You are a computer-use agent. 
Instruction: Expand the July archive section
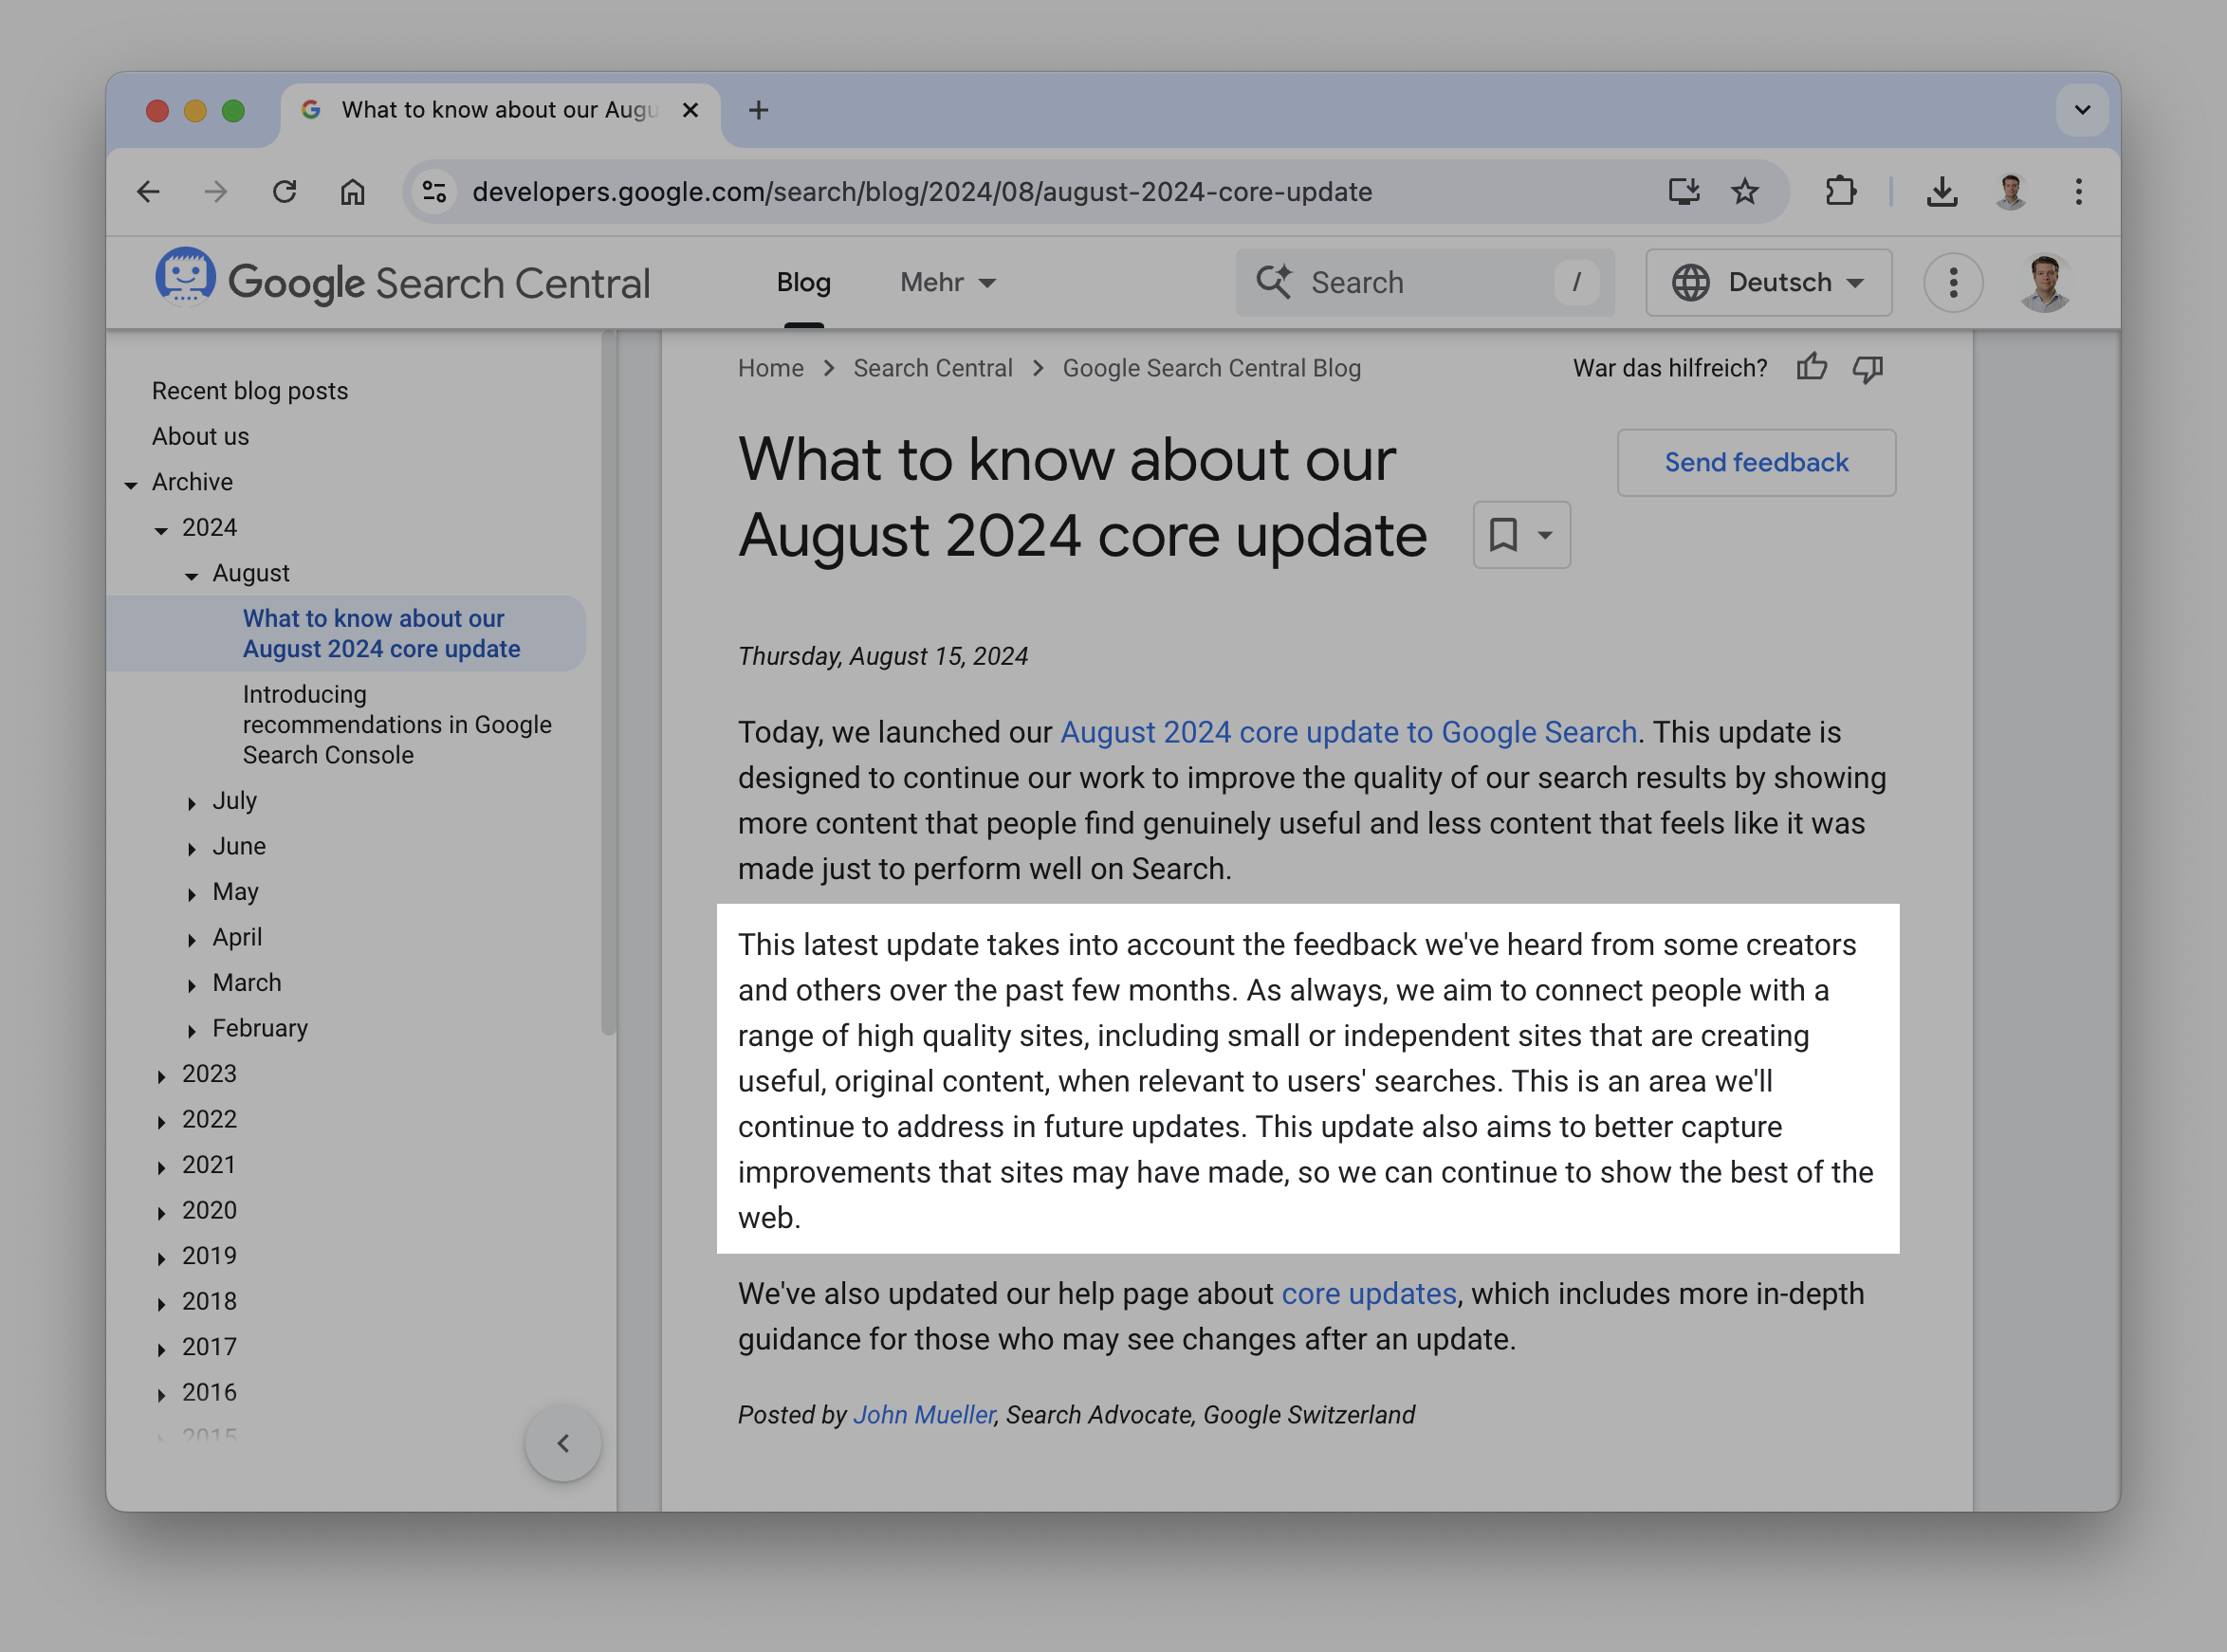[x=192, y=802]
